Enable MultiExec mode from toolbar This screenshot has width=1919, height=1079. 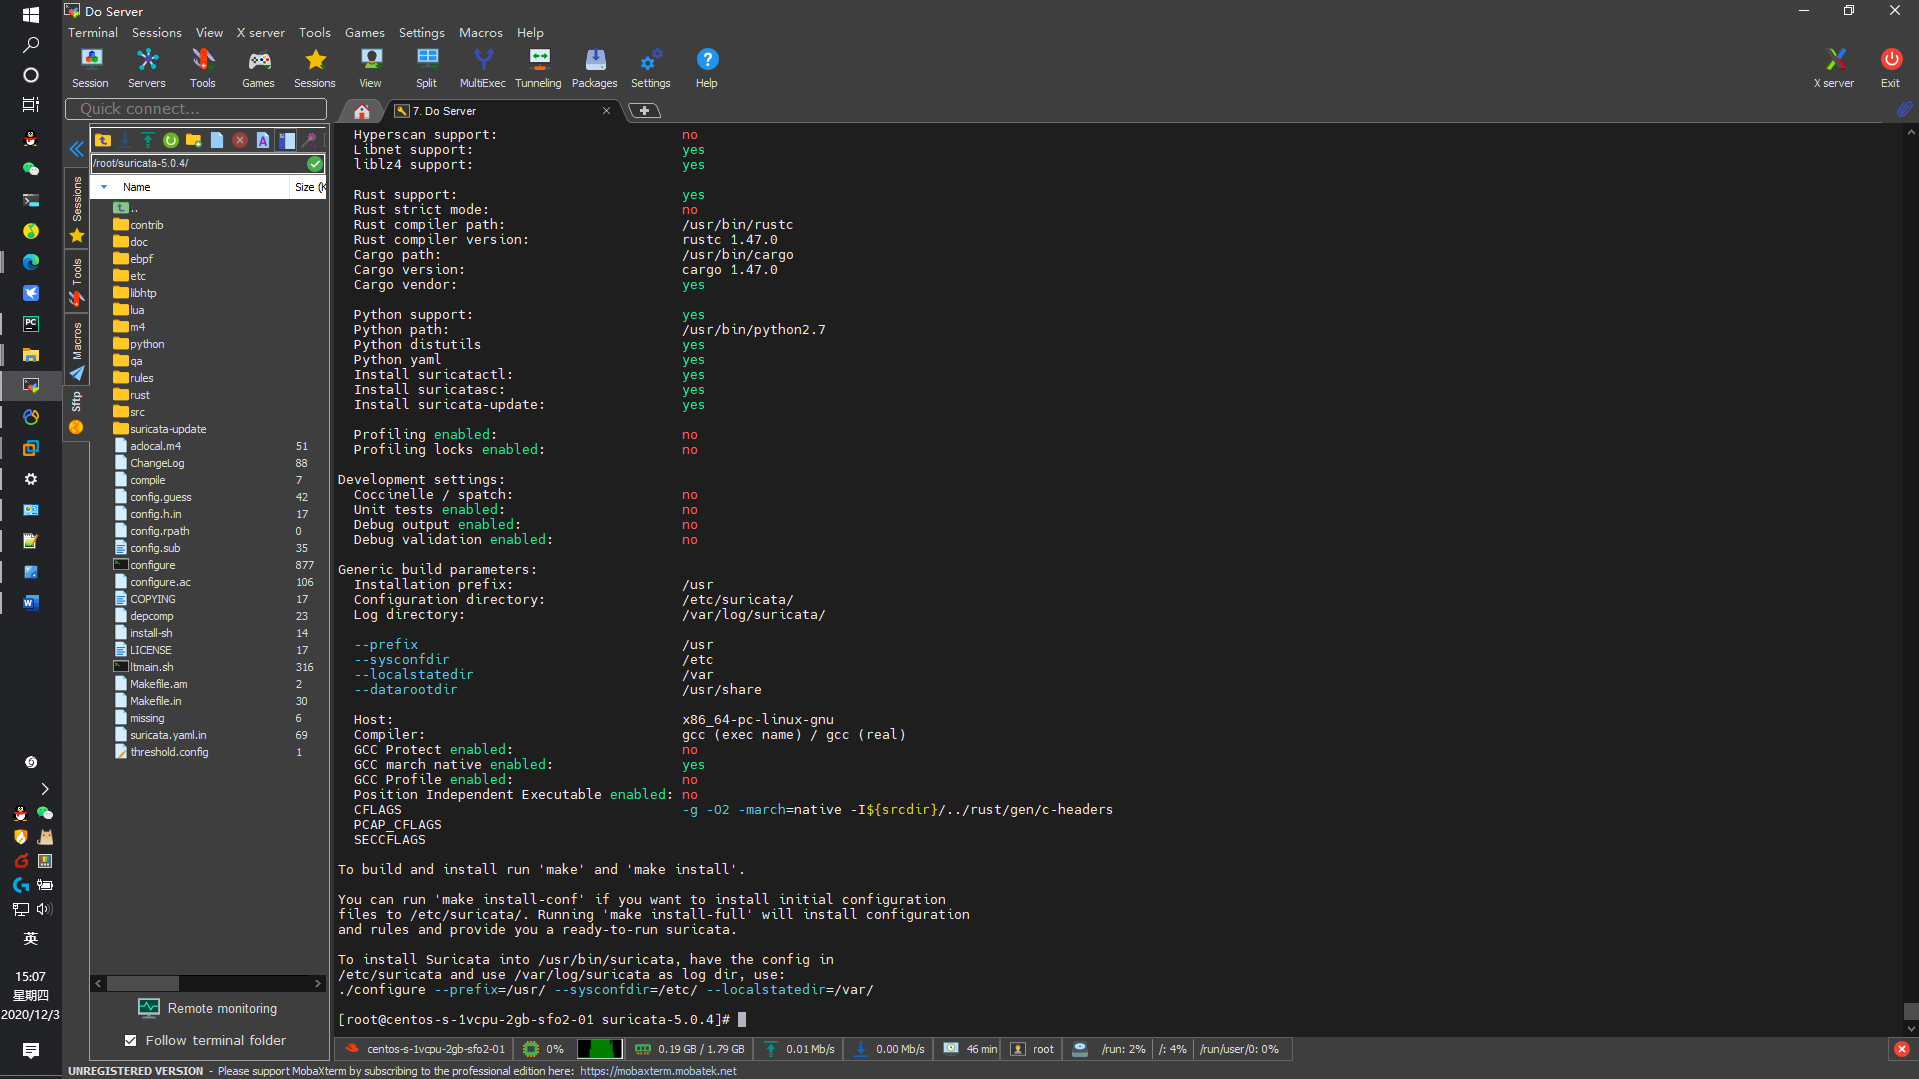tap(483, 68)
